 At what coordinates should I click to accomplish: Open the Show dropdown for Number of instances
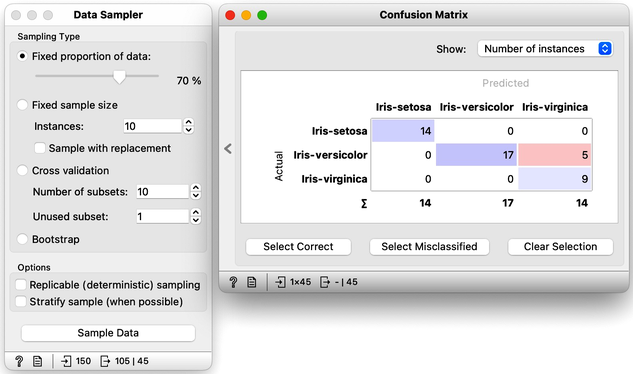click(x=545, y=49)
